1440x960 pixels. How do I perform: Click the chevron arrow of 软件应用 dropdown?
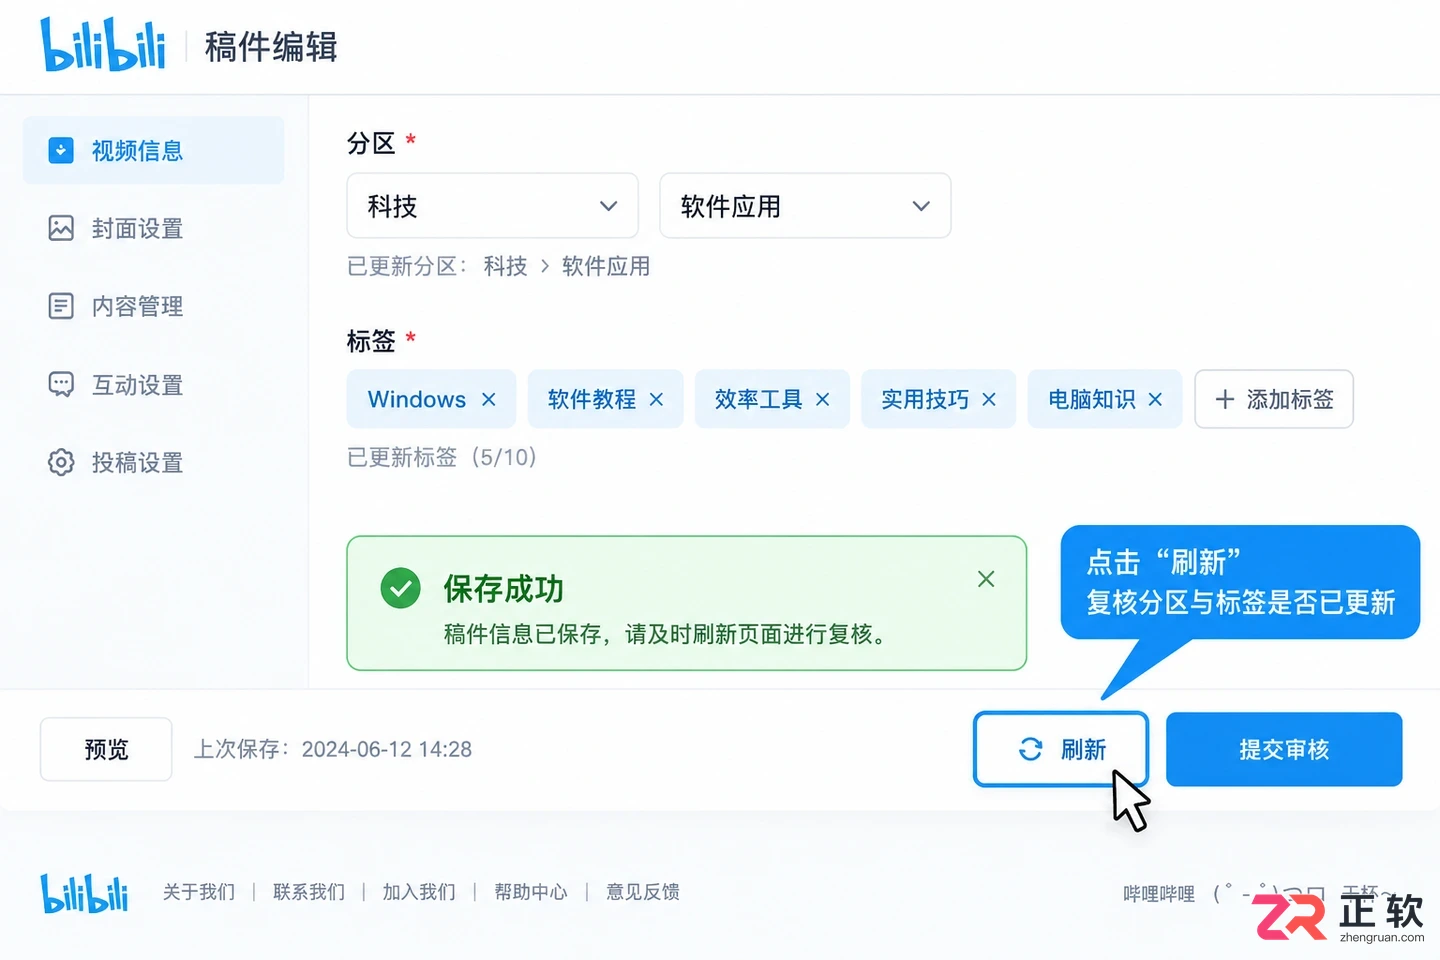[921, 206]
